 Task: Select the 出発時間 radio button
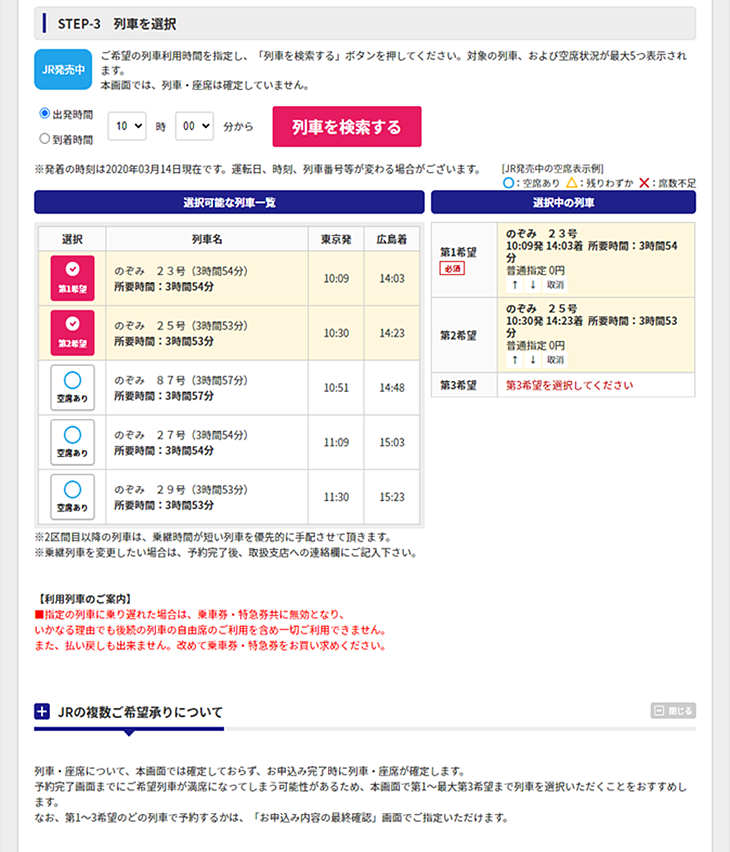pos(44,114)
